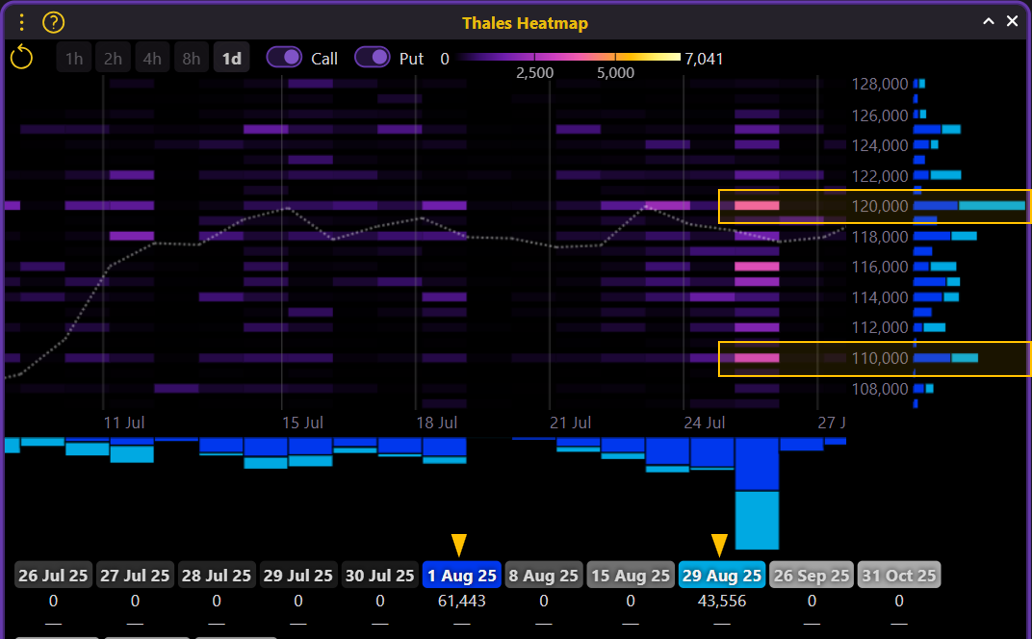Click the 15 Jul date axis label
The height and width of the screenshot is (639, 1032).
[303, 422]
